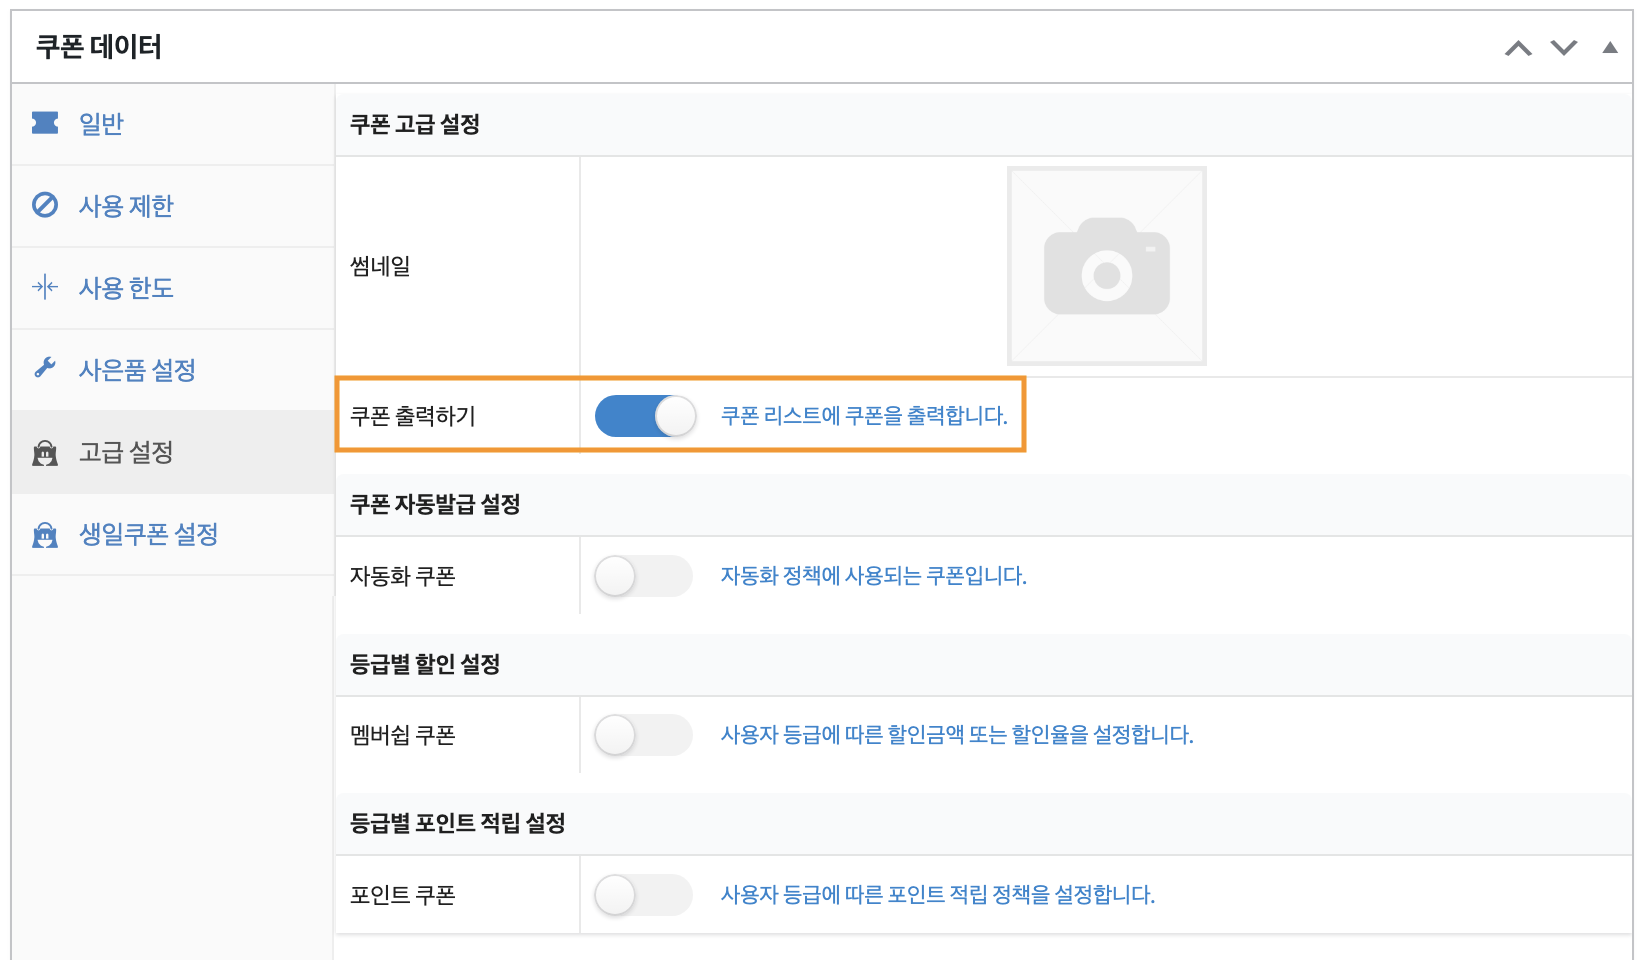Viewport: 1642px width, 960px height.
Task: Move 쿠폰 데이터 panel up with chevron
Action: pos(1518,48)
